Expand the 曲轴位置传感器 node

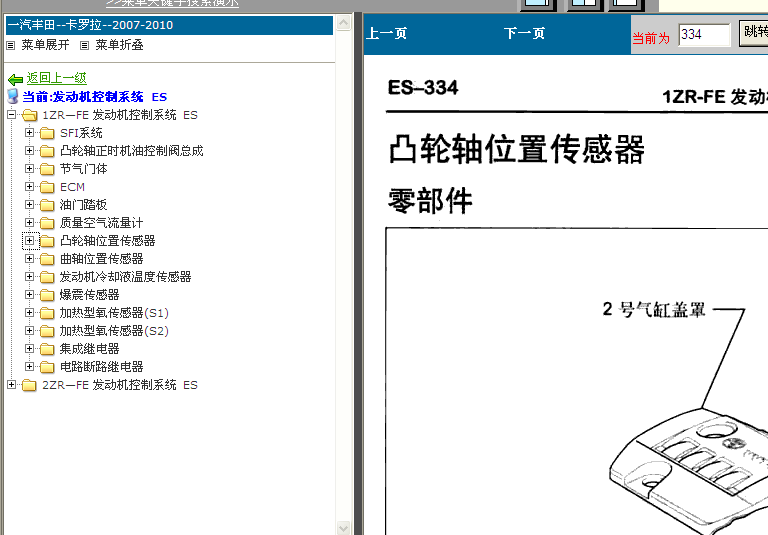point(29,258)
